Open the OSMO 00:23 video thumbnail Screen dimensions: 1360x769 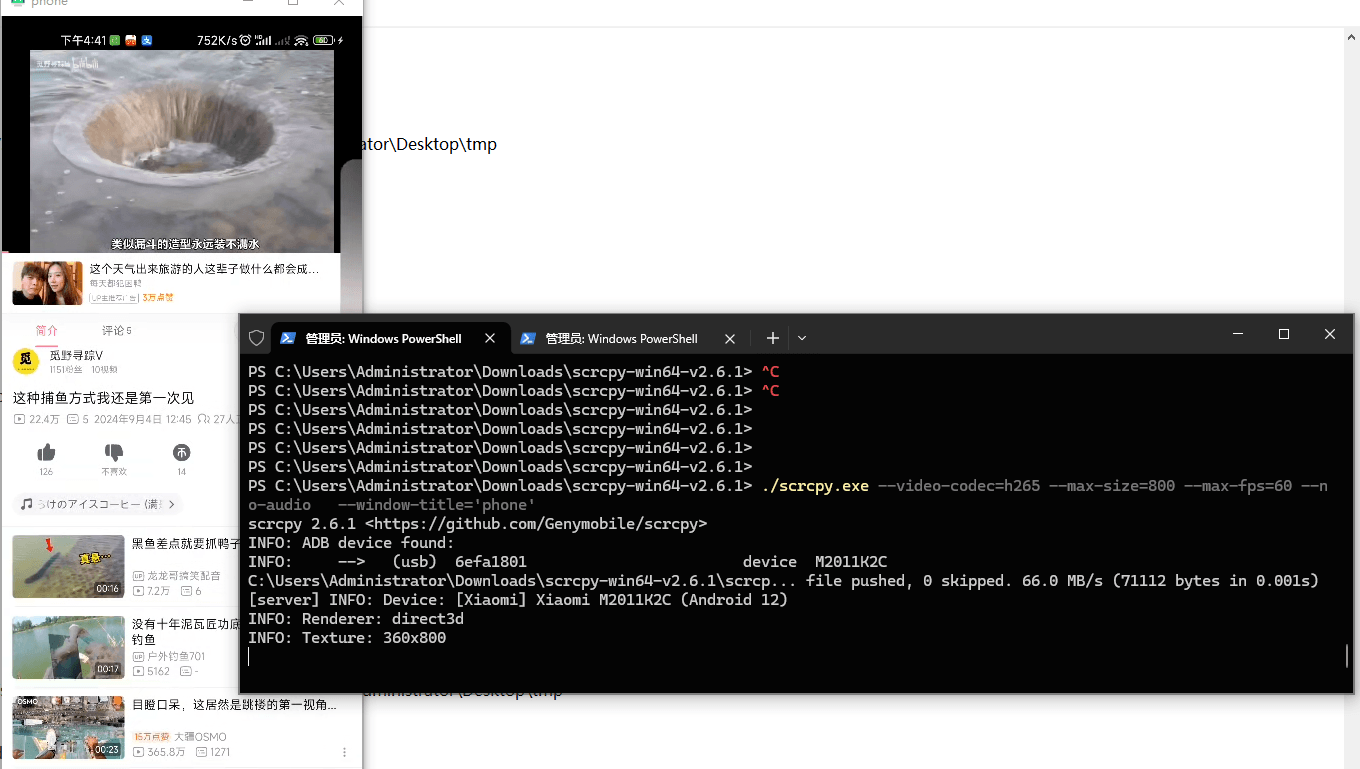(x=68, y=727)
